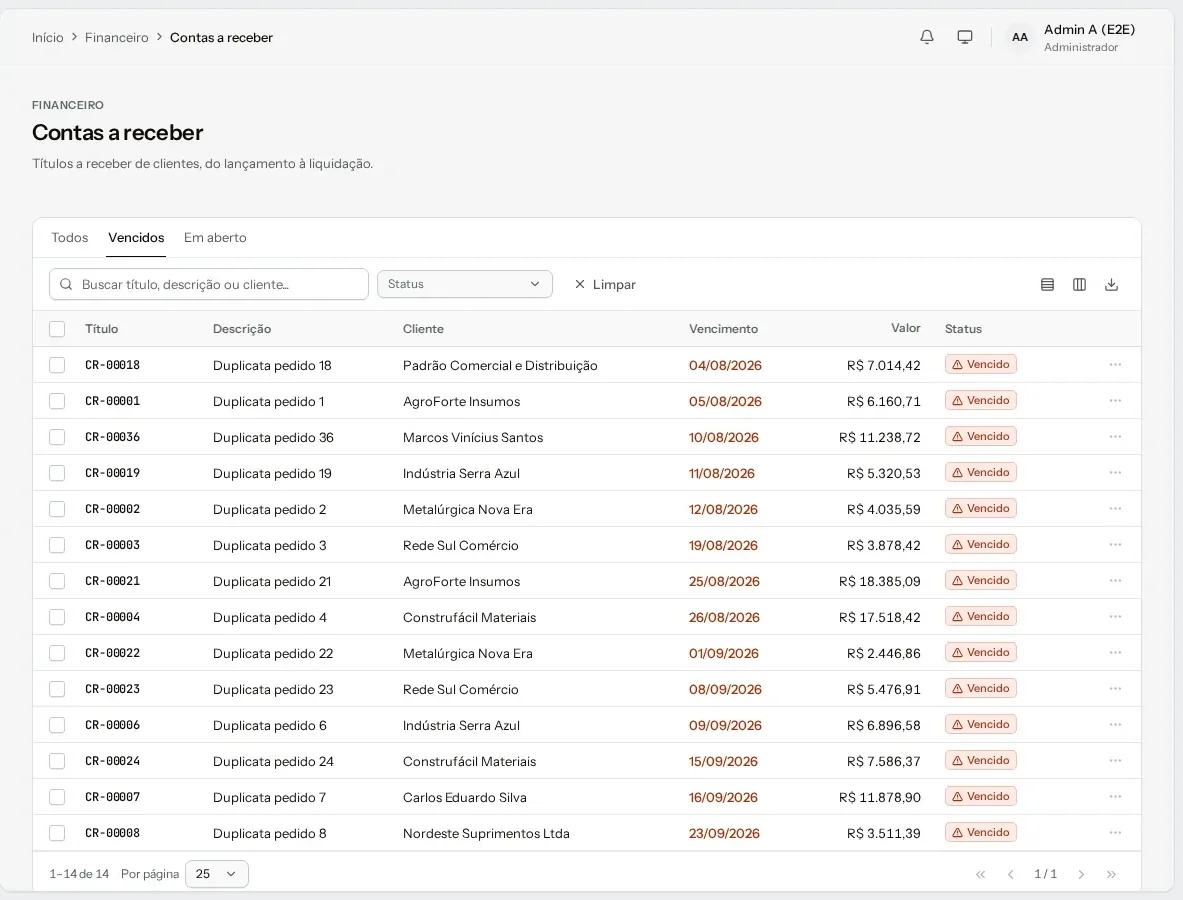Go to Início breadcrumb link
Screen dimensions: 1183x900
(48, 38)
